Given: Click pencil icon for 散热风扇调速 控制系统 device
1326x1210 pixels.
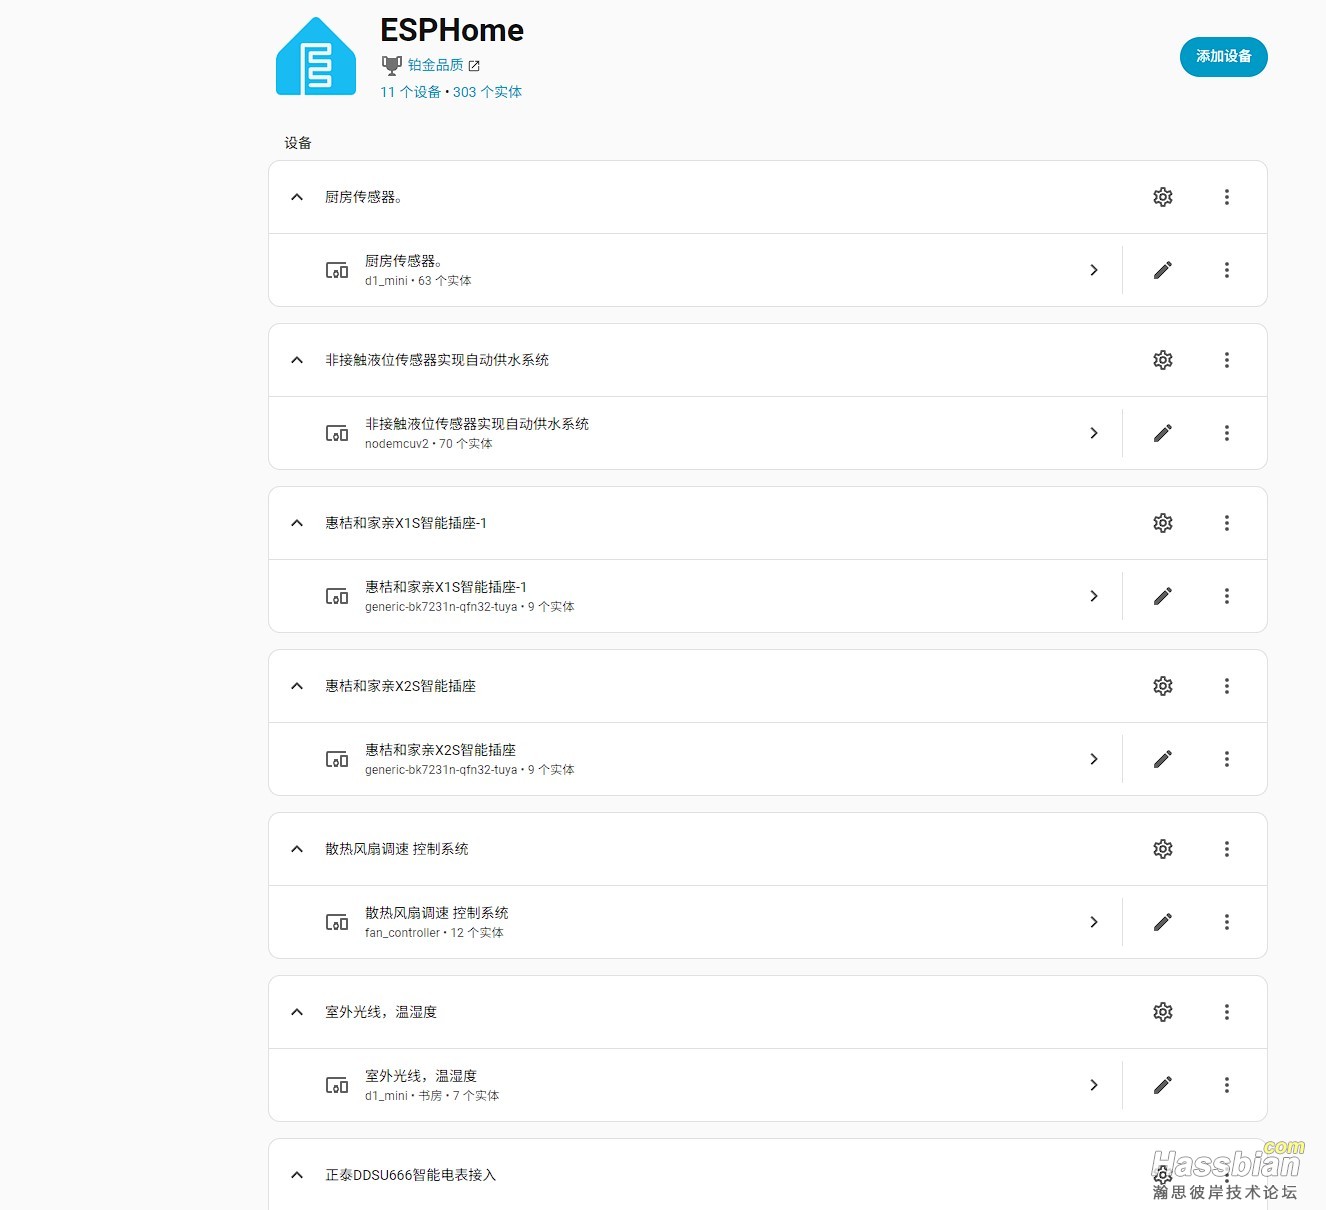Looking at the screenshot, I should (1162, 922).
